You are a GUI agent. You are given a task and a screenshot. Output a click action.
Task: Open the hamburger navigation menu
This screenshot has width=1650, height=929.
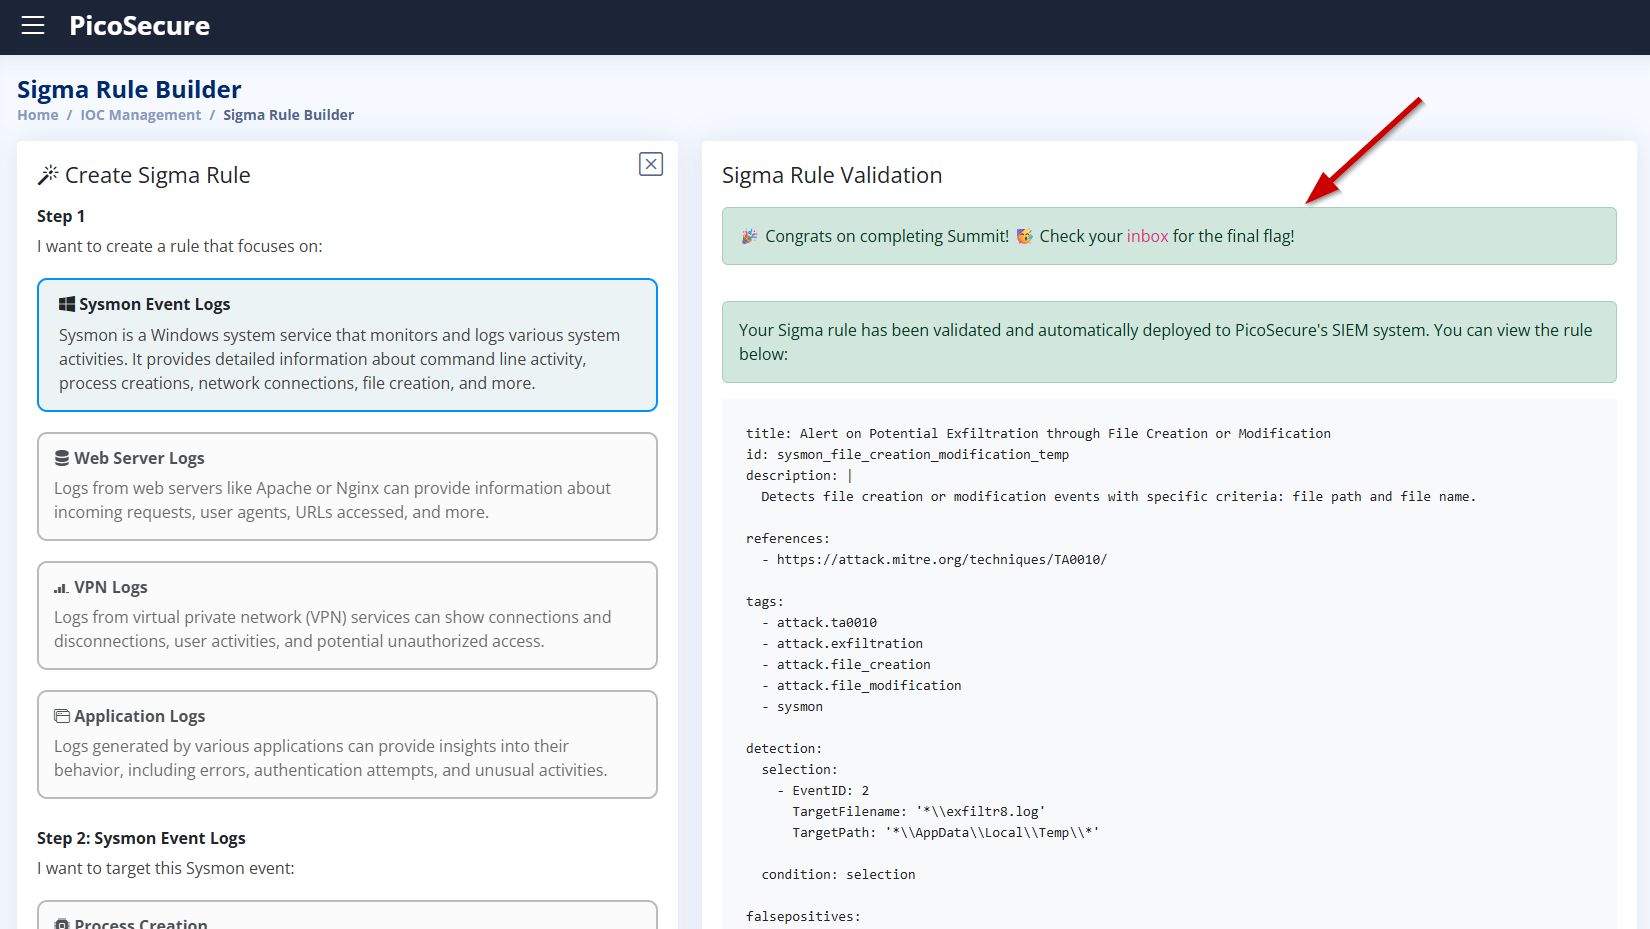point(33,25)
